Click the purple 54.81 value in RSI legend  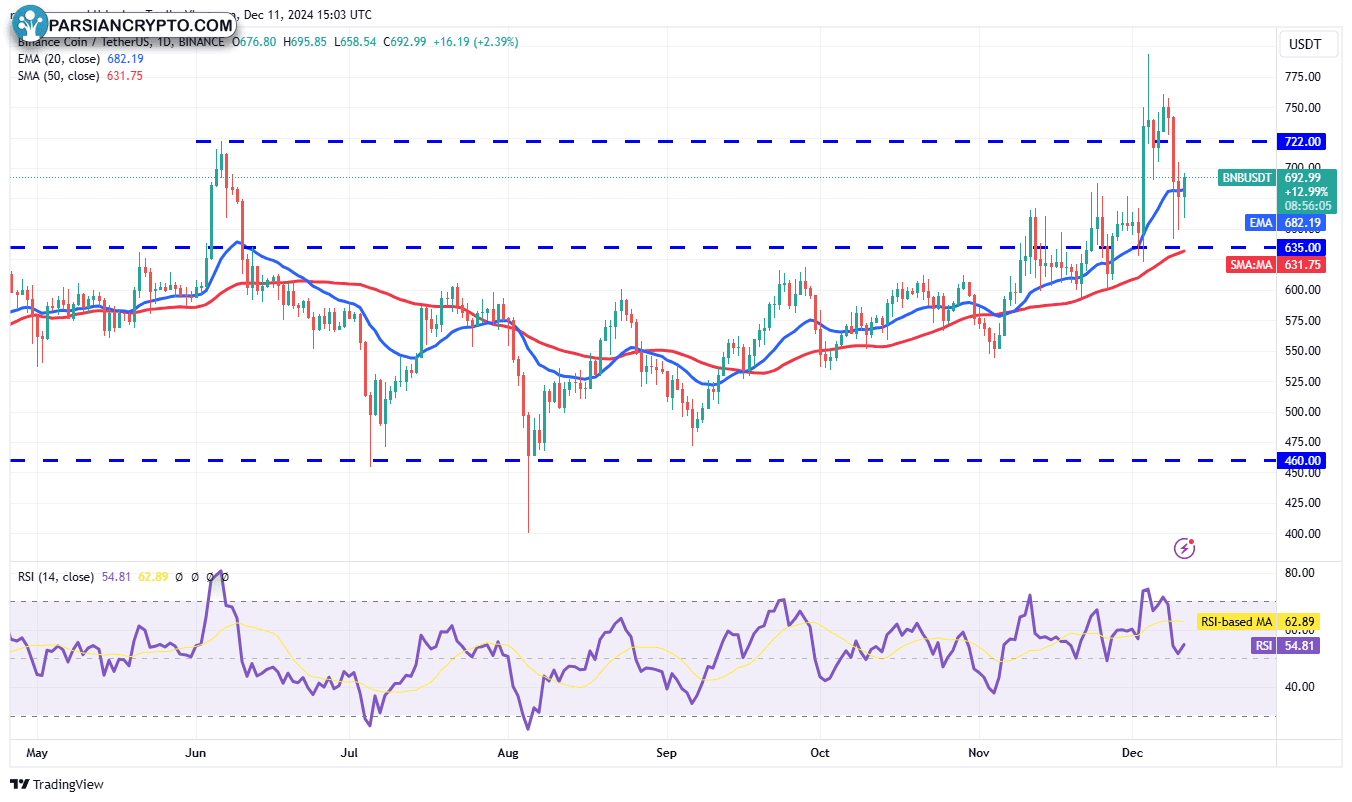pyautogui.click(x=116, y=577)
